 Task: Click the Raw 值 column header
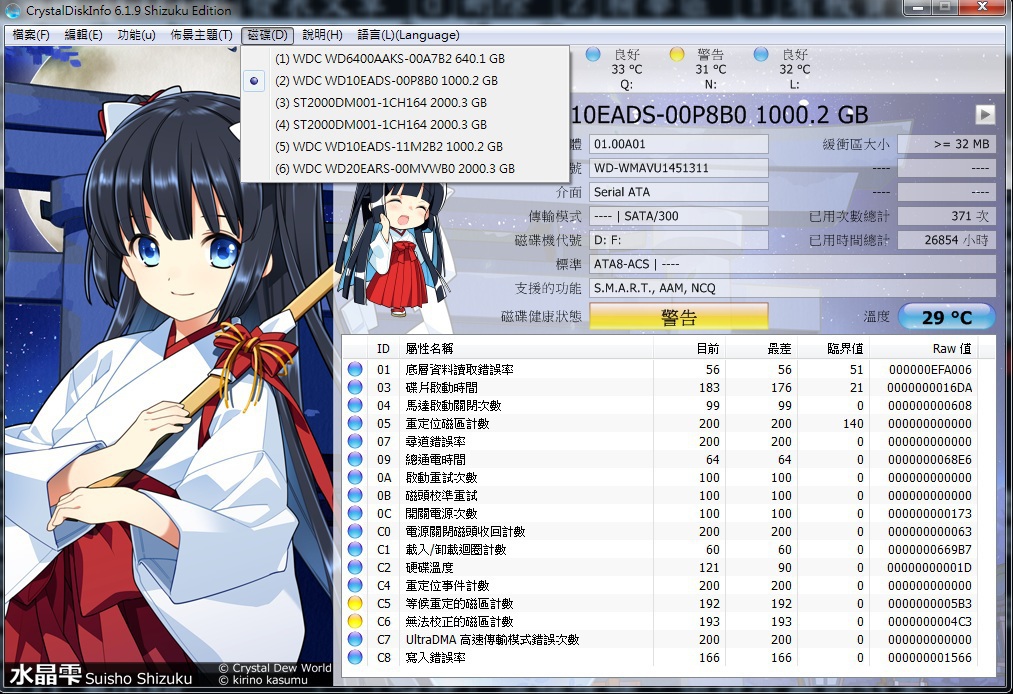(x=924, y=348)
